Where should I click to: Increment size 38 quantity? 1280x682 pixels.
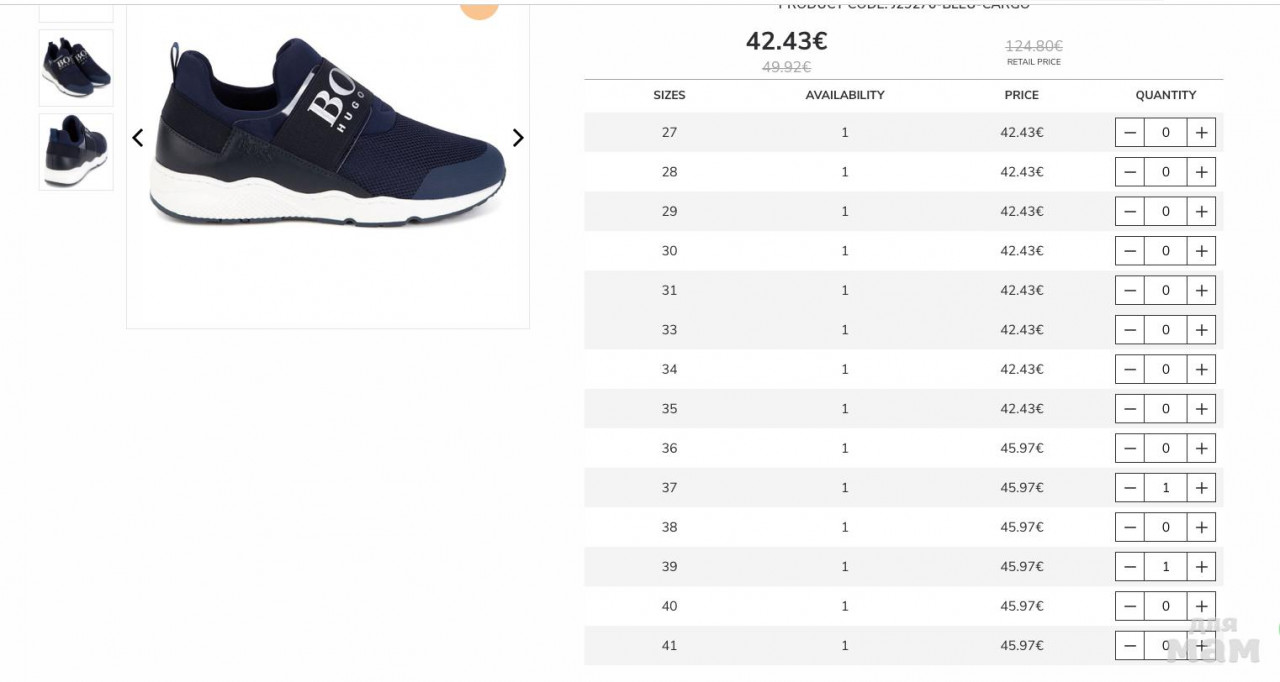coord(1201,527)
